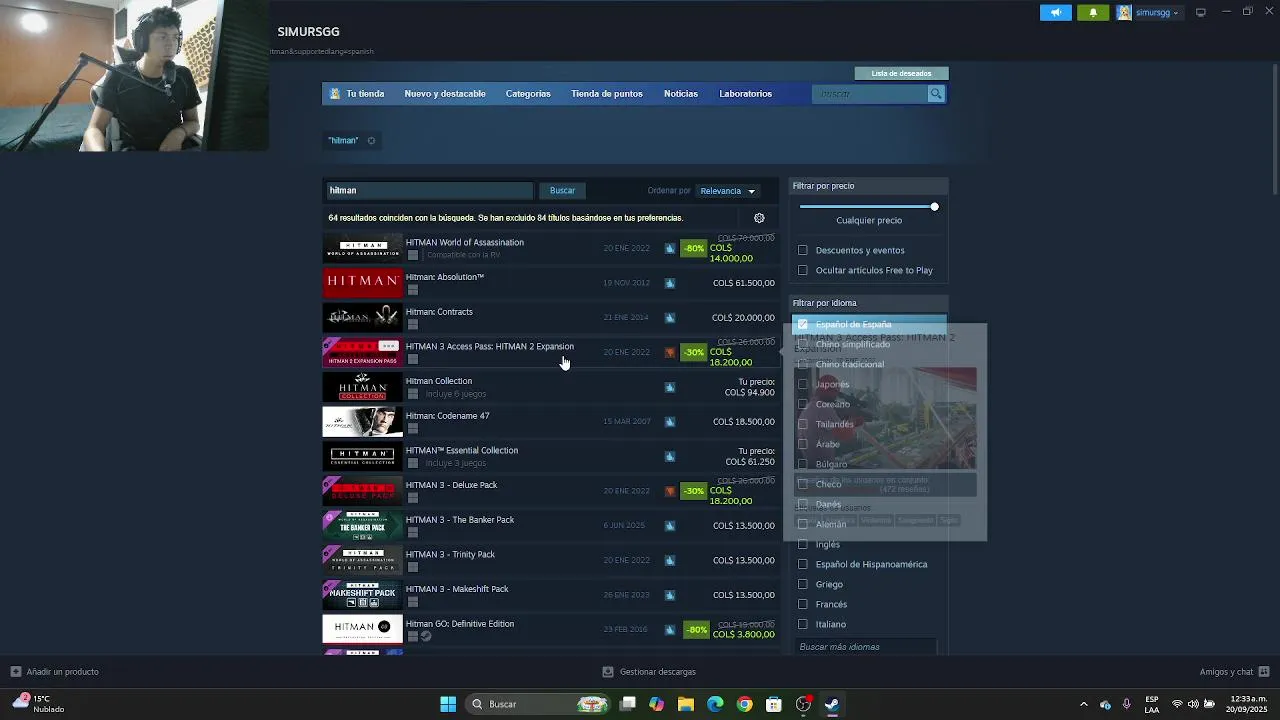The image size is (1280, 720).
Task: Open Hitman Collection bundle result
Action: click(x=550, y=387)
